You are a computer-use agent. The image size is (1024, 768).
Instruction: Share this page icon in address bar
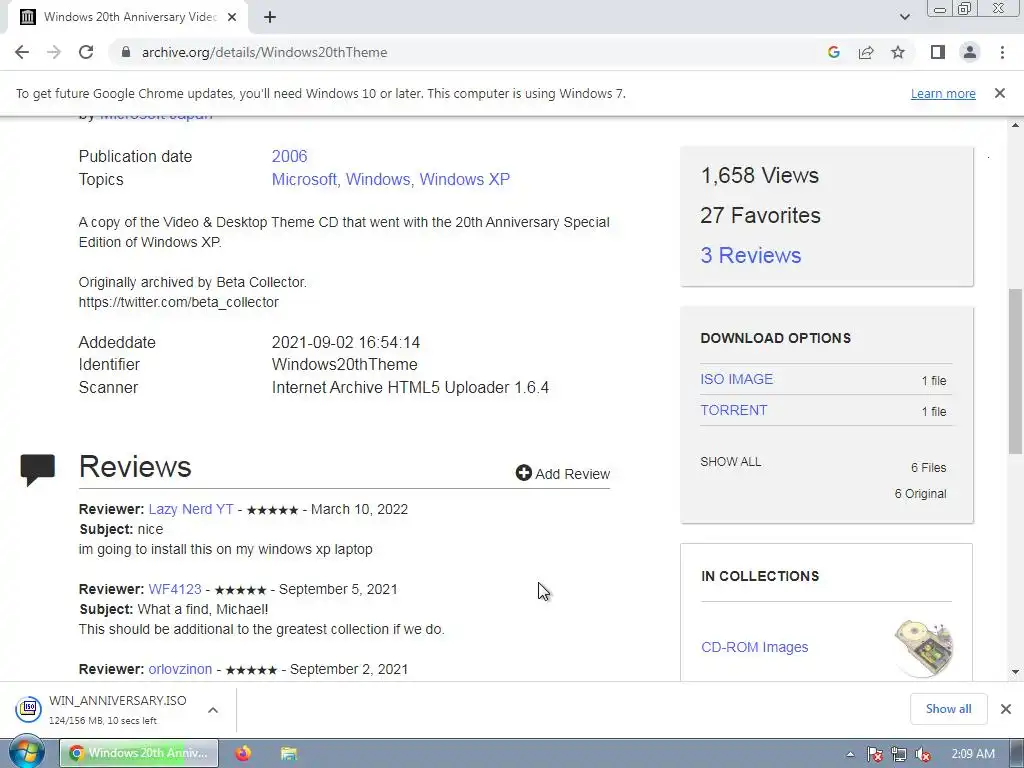866,52
